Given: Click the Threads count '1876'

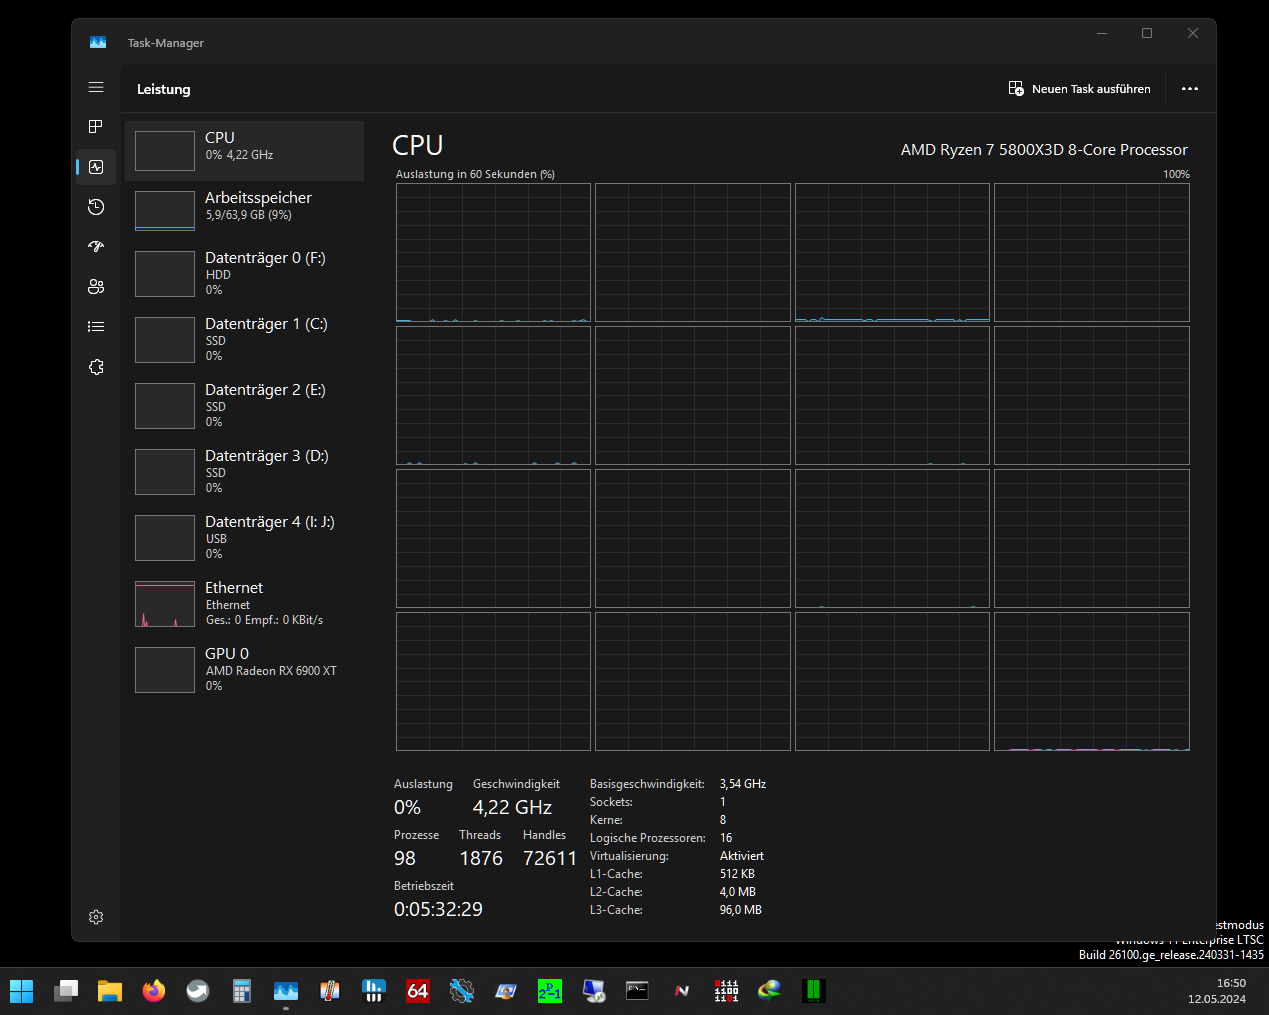Looking at the screenshot, I should click(x=481, y=858).
